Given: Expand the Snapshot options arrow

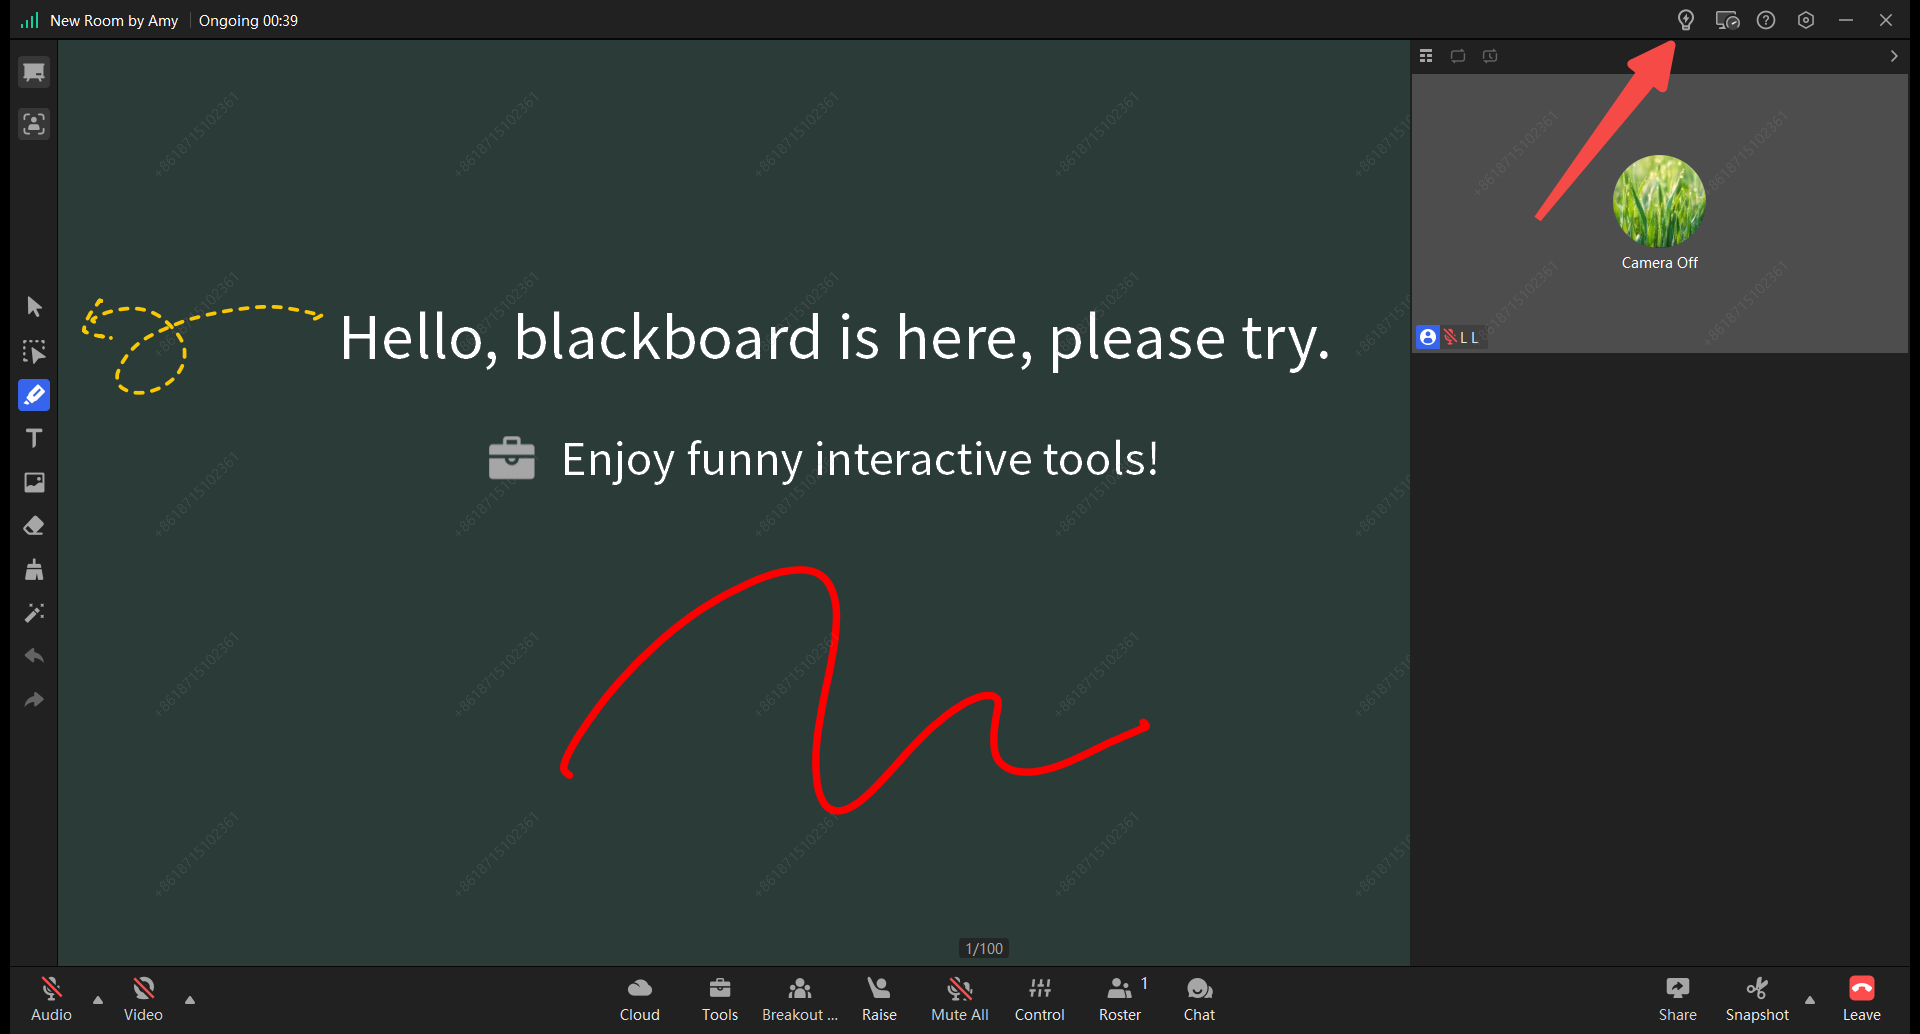Looking at the screenshot, I should [1810, 999].
